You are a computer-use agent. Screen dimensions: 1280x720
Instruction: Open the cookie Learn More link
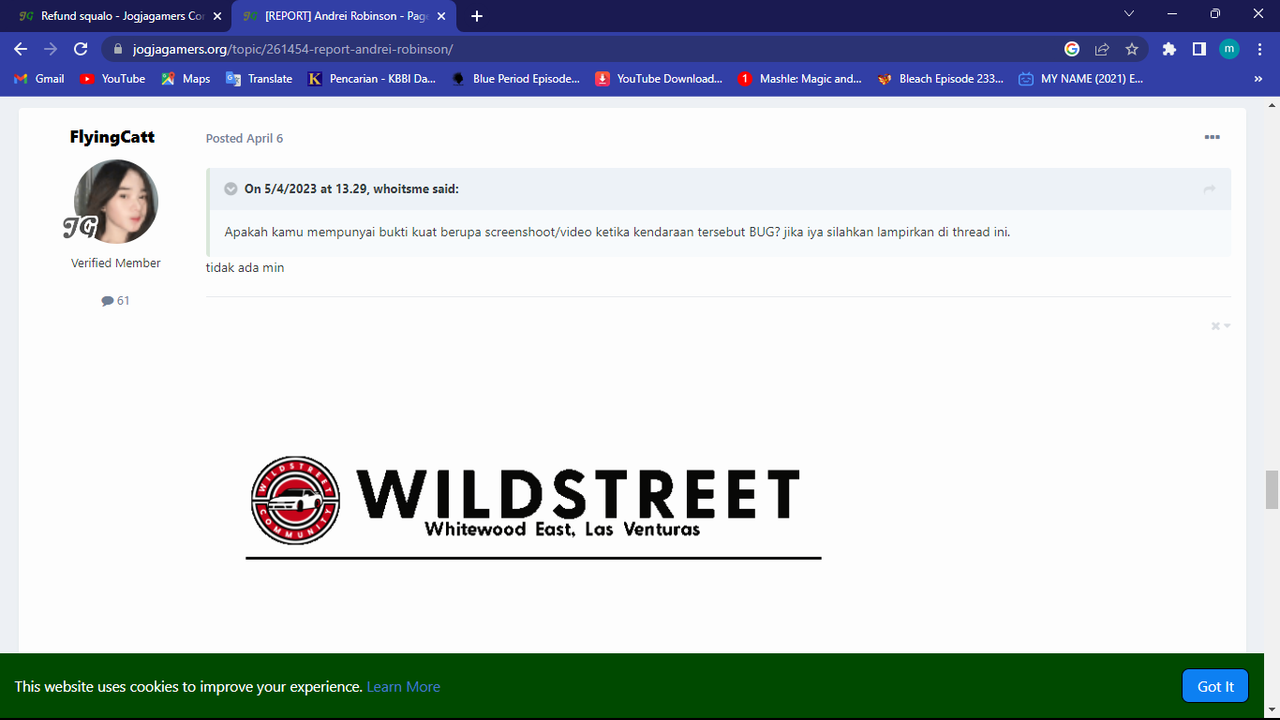point(403,686)
